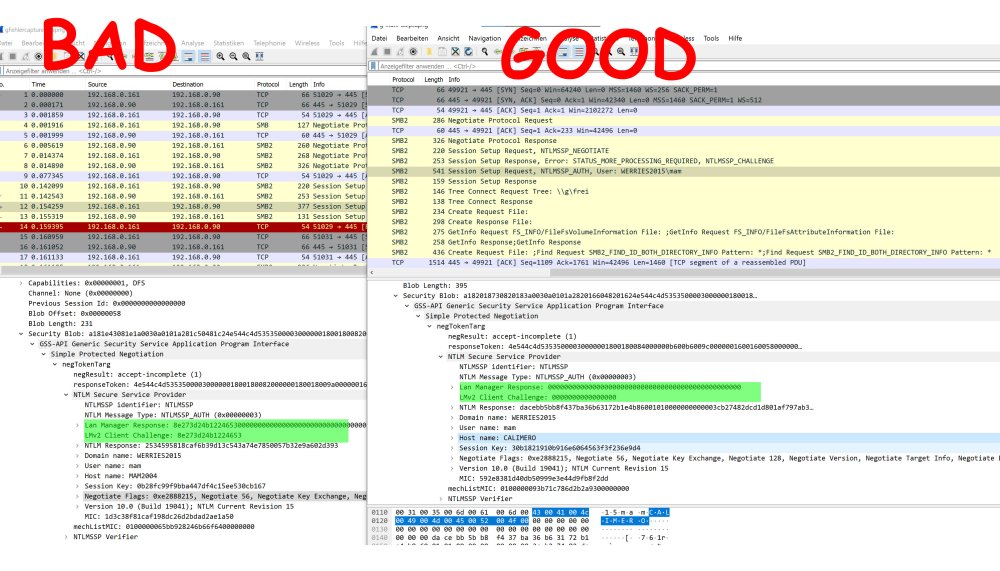The image size is (1000, 571).
Task: Select Tree Connect Request packet in GOOD window
Action: pyautogui.click(x=684, y=191)
